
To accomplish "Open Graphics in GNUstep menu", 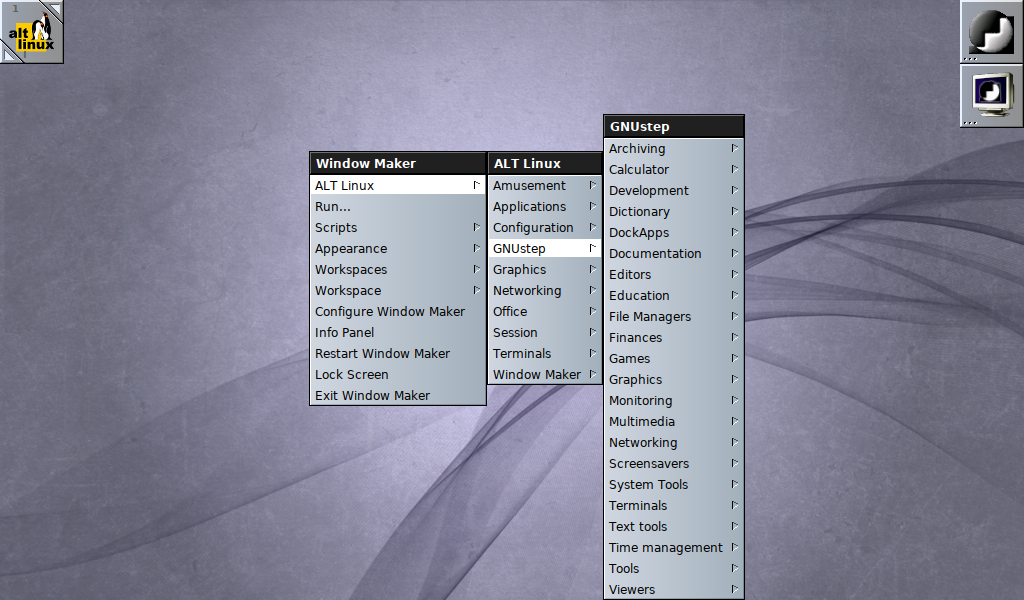I will (674, 379).
